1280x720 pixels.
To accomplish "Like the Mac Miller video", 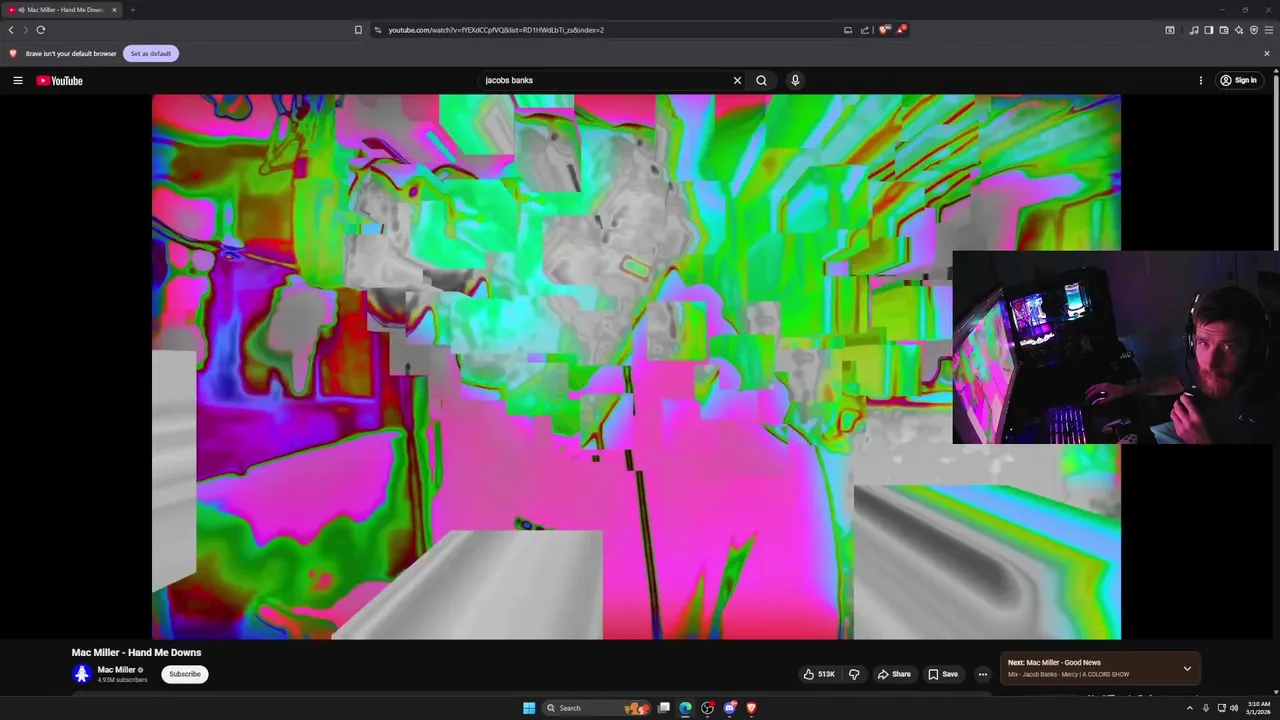I will tap(819, 674).
